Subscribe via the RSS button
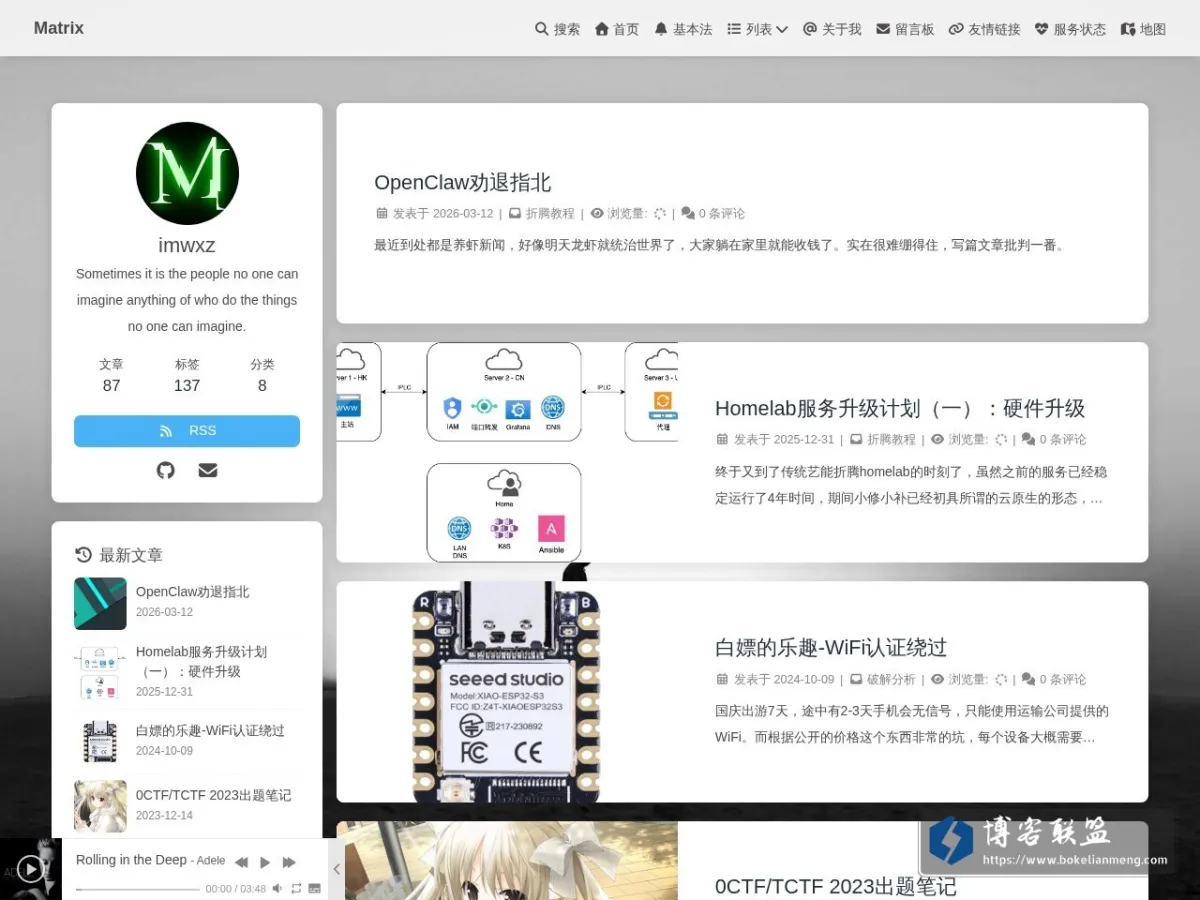This screenshot has height=900, width=1200. pos(187,431)
